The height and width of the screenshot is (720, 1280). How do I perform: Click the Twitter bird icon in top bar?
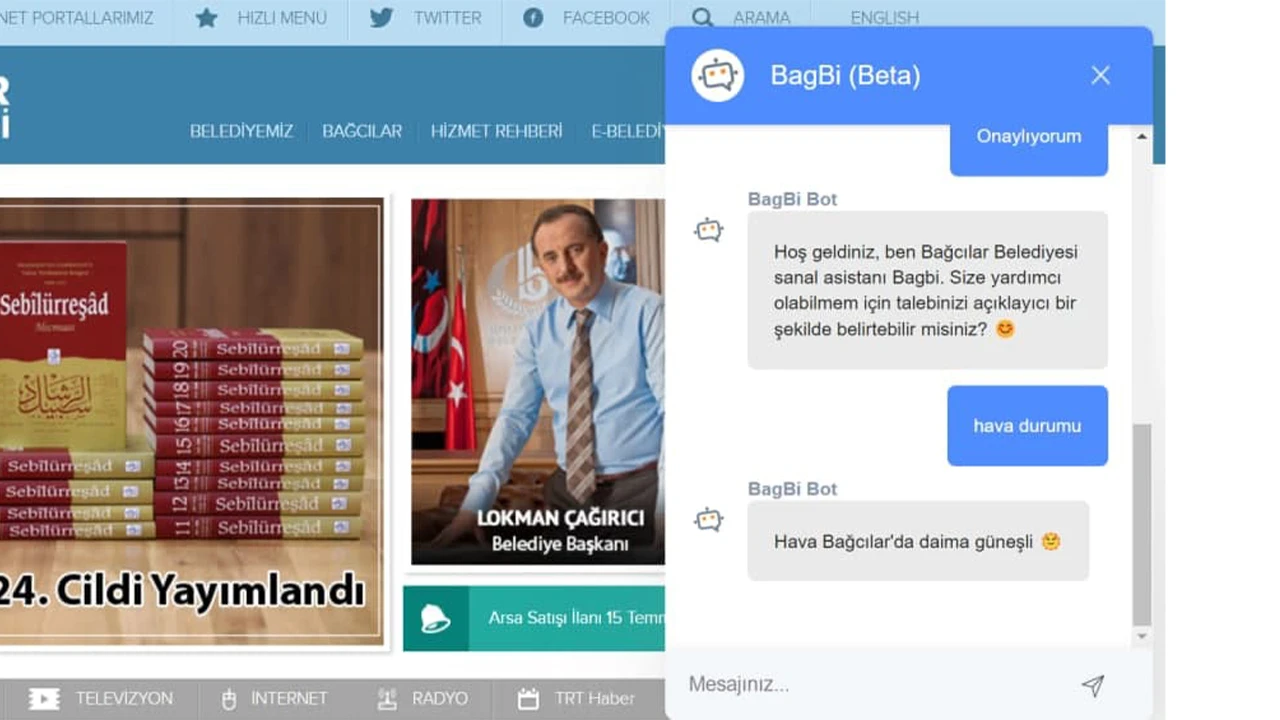click(381, 17)
